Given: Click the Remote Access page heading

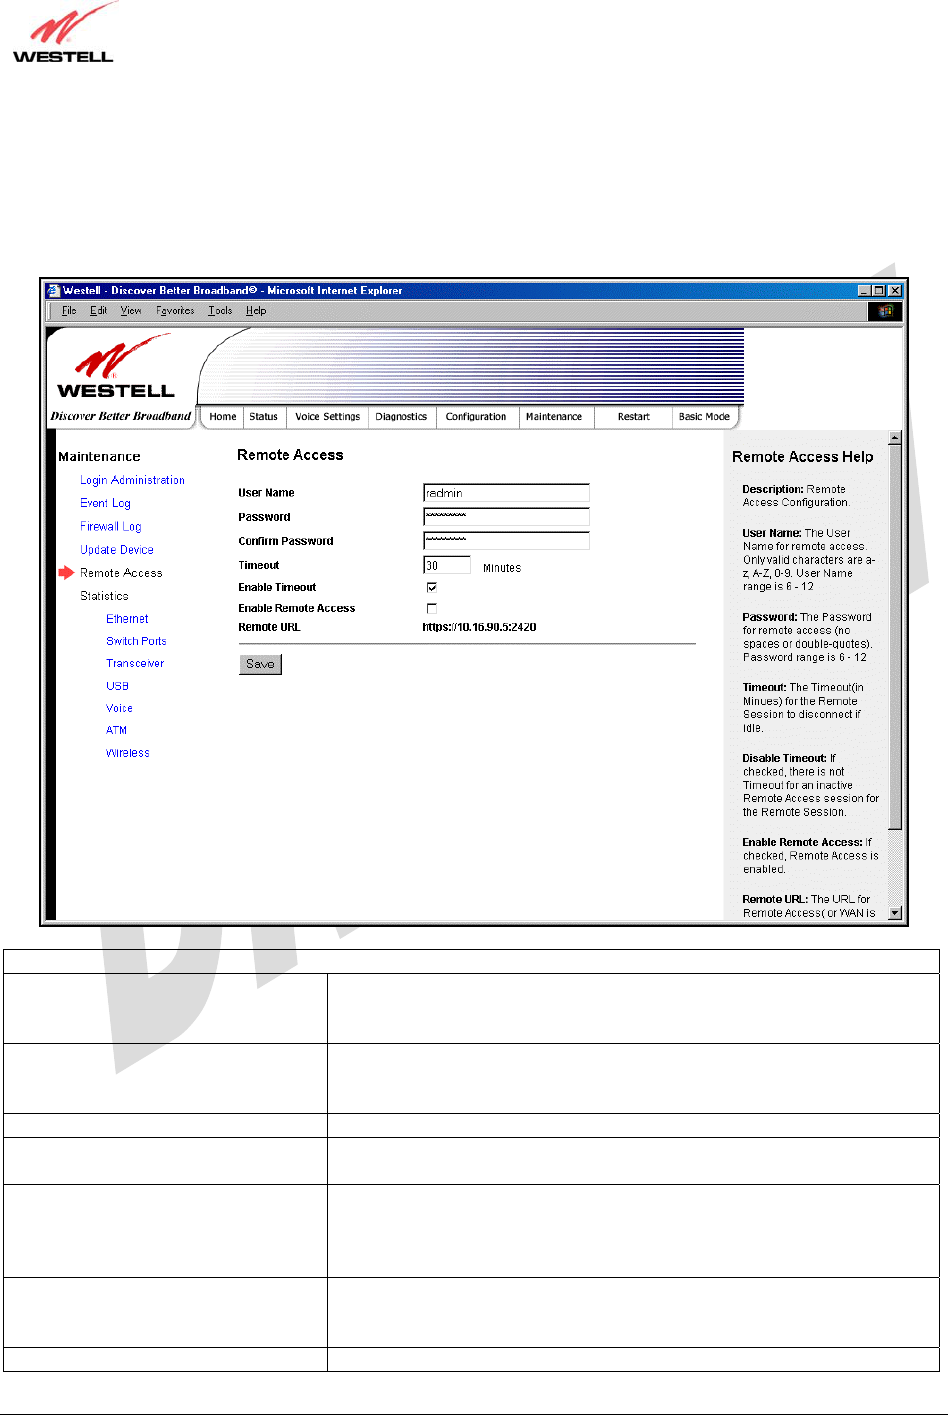Looking at the screenshot, I should tap(290, 455).
